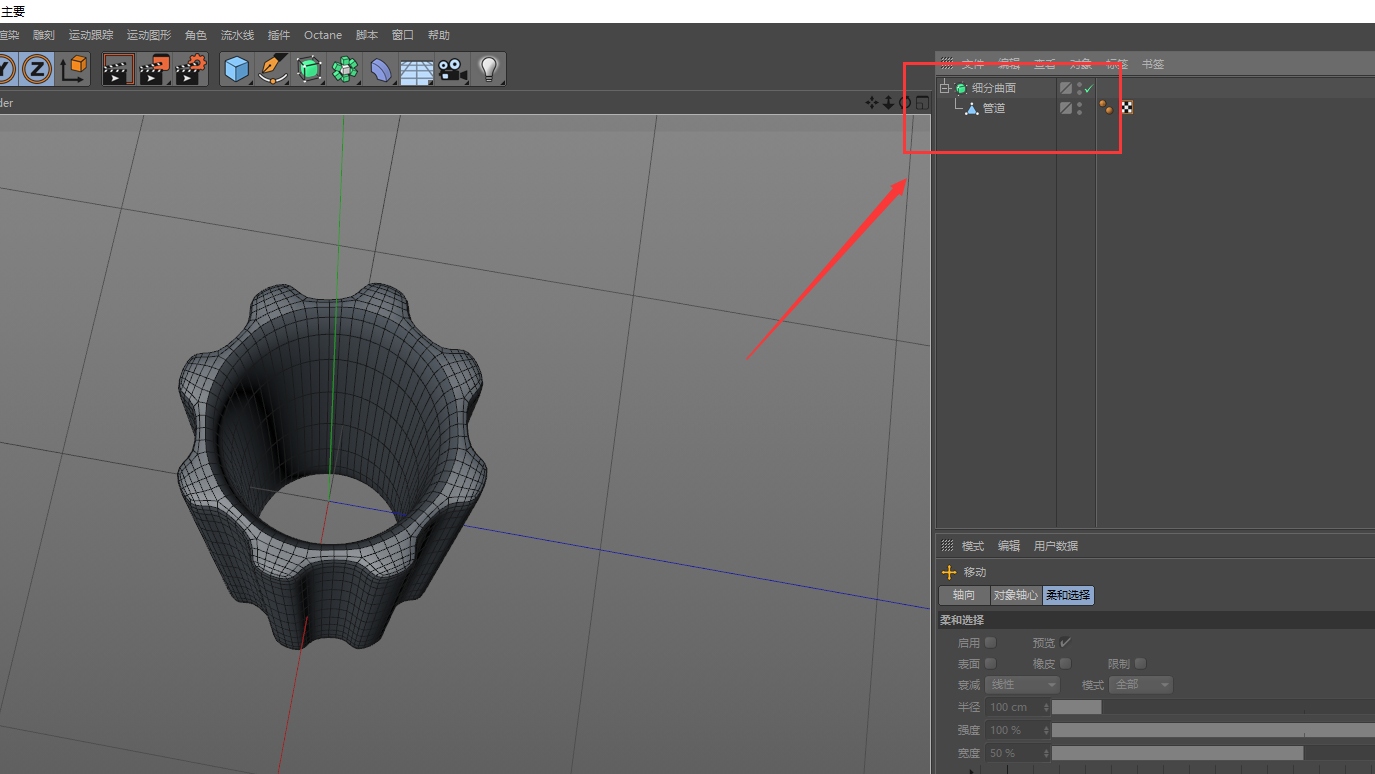The height and width of the screenshot is (774, 1375).
Task: Toggle the 表面 checkbox
Action: pyautogui.click(x=990, y=663)
